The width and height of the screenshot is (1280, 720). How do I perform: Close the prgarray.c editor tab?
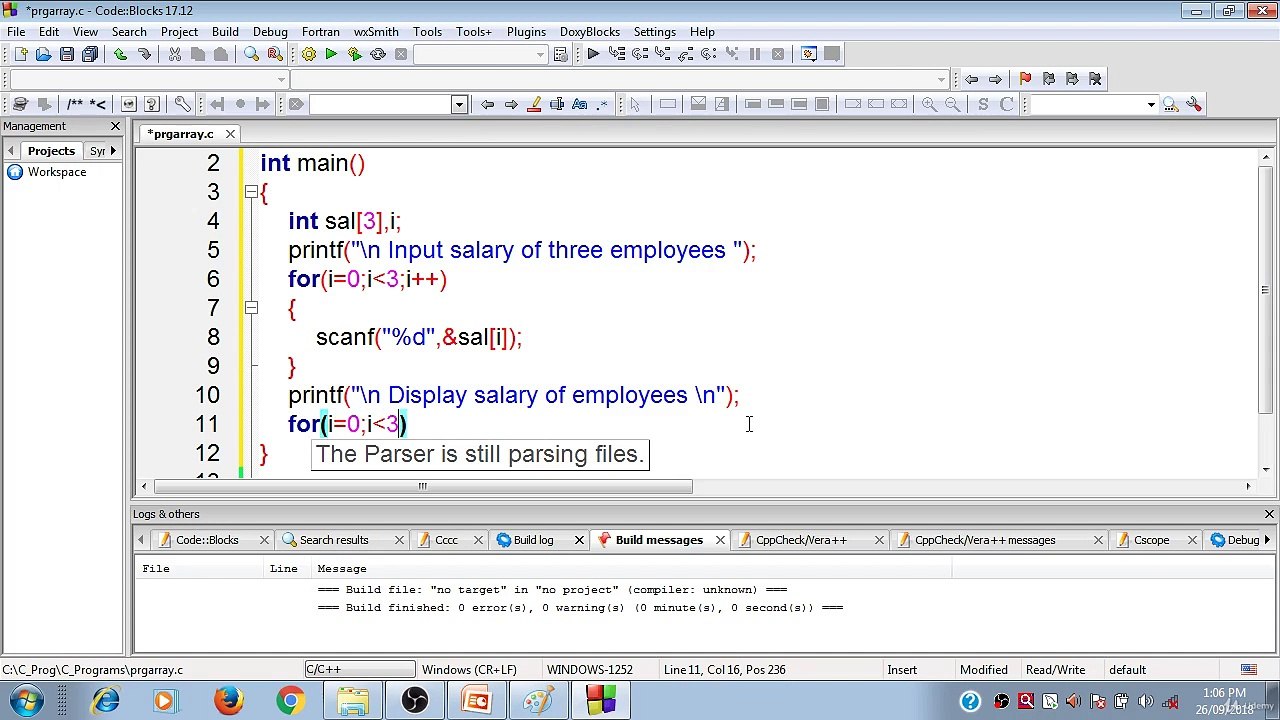click(230, 134)
